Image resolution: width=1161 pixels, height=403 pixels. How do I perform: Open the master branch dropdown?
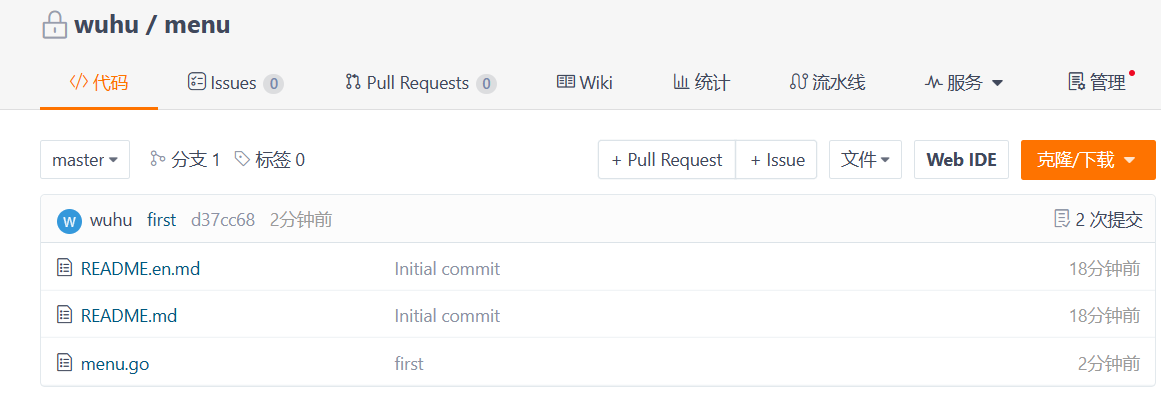pyautogui.click(x=85, y=160)
